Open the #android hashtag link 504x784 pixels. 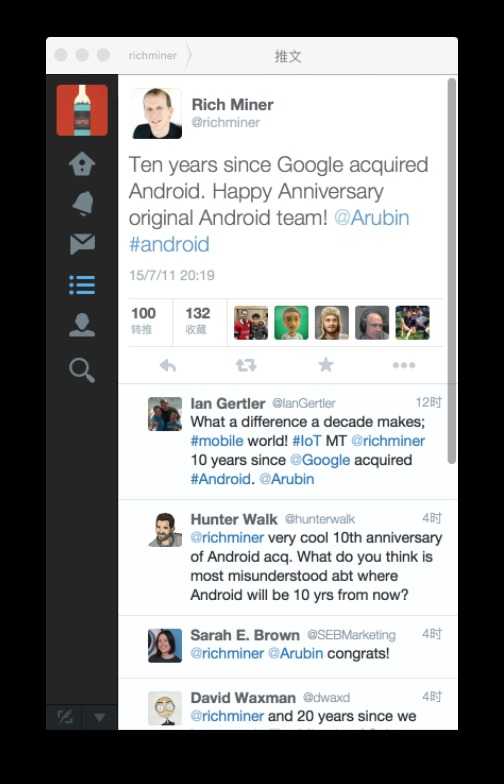(169, 244)
